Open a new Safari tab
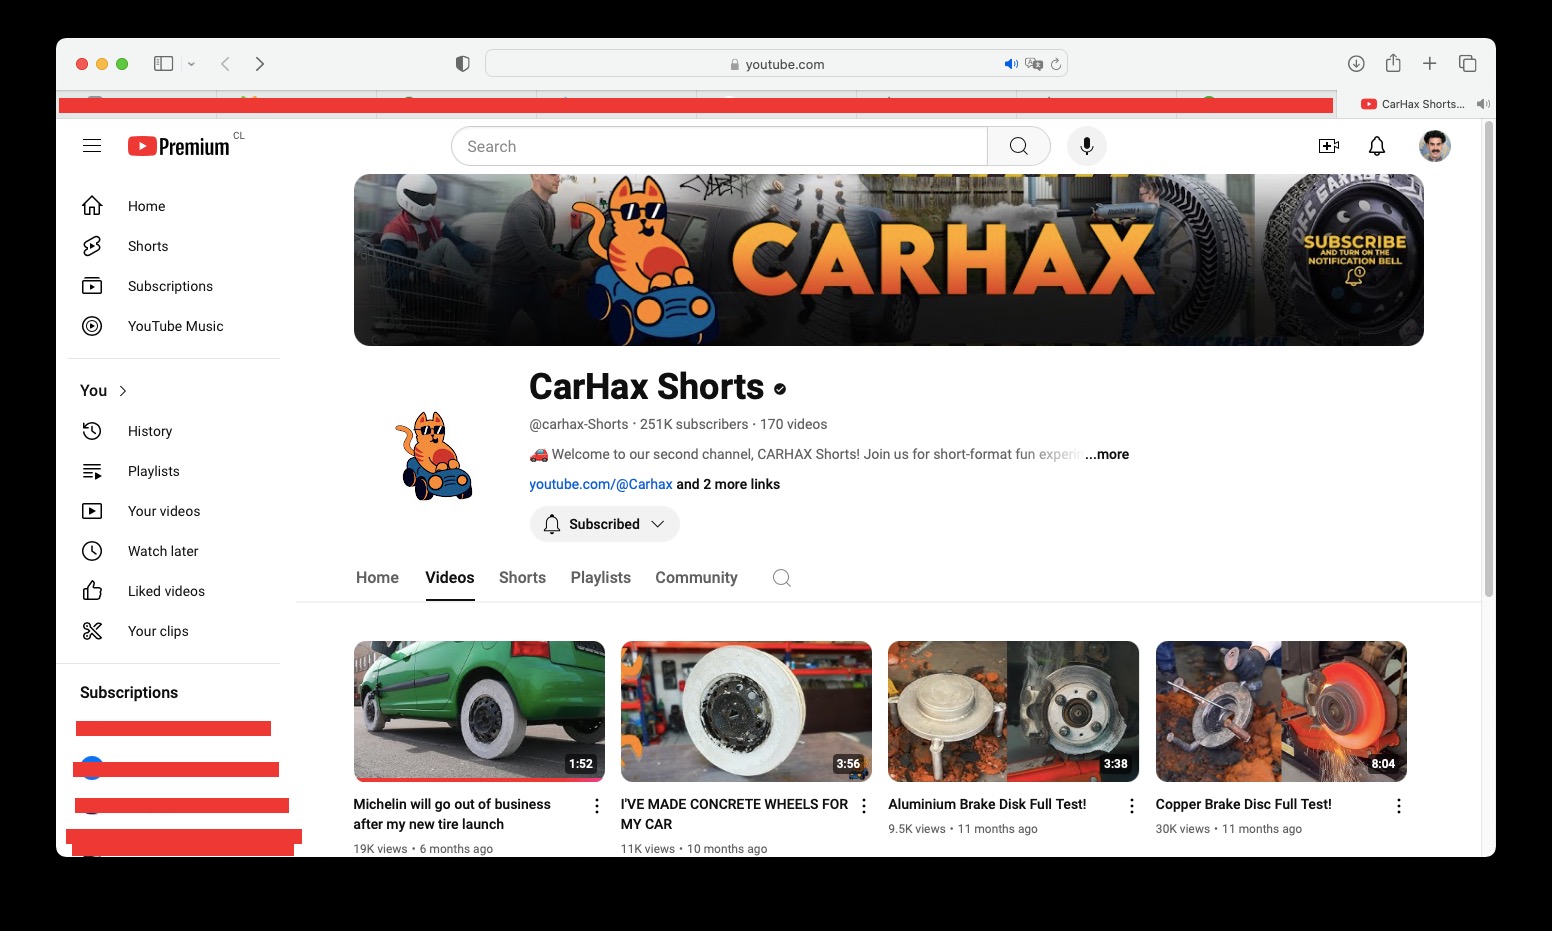 pos(1430,63)
